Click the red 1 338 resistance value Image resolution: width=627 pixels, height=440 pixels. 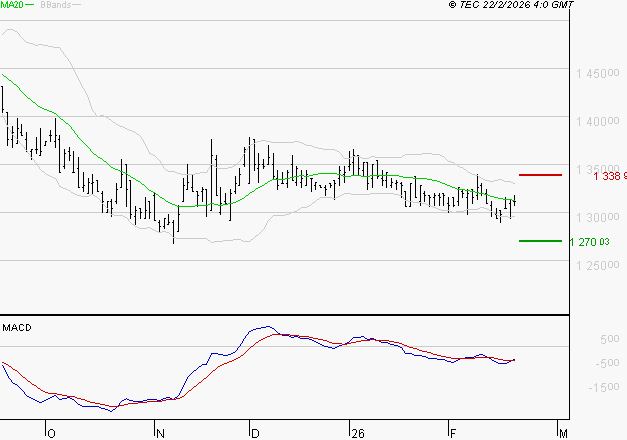(610, 176)
